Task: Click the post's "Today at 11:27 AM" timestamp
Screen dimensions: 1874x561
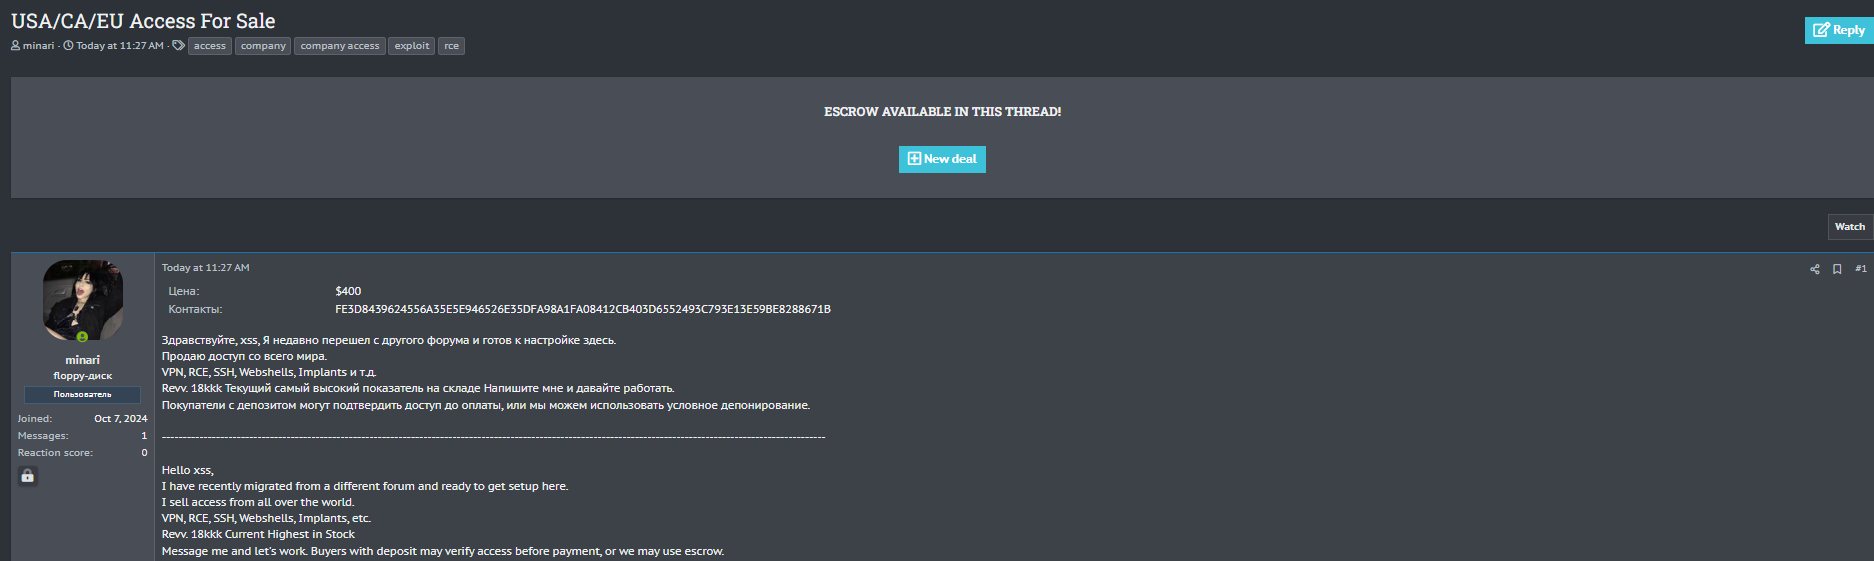Action: (205, 268)
